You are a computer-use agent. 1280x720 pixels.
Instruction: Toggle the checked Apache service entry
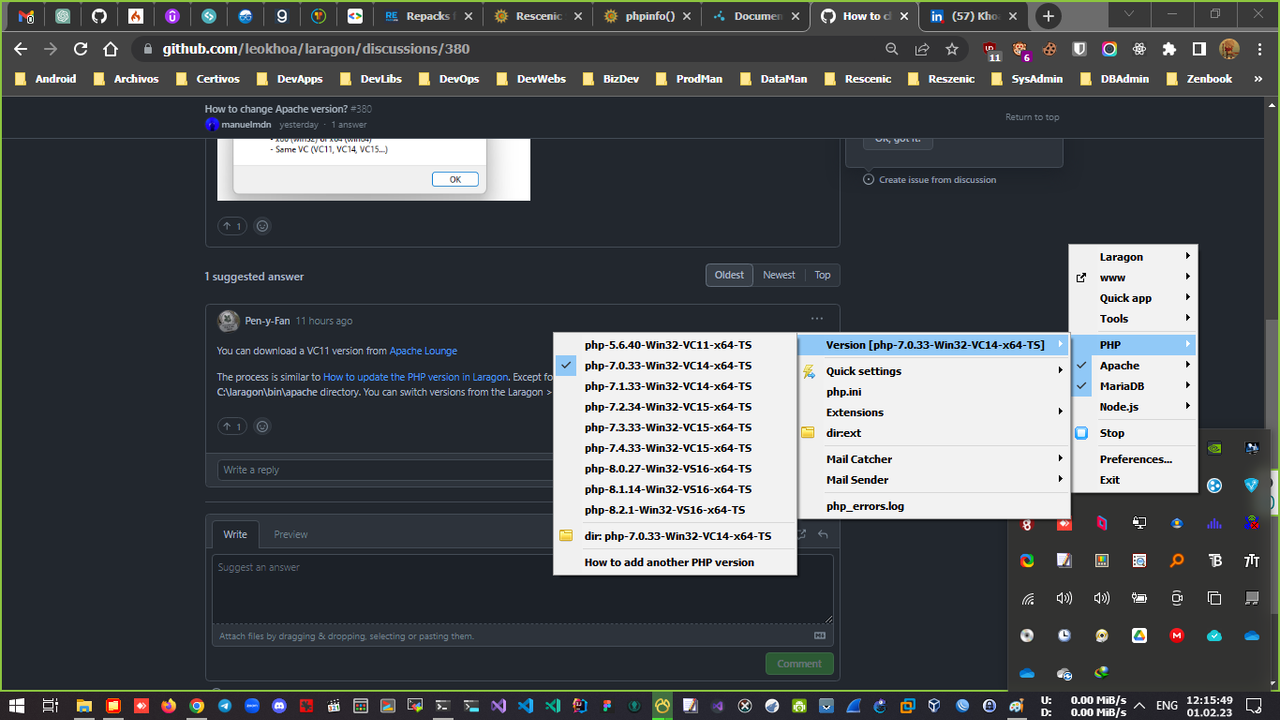[1134, 366]
